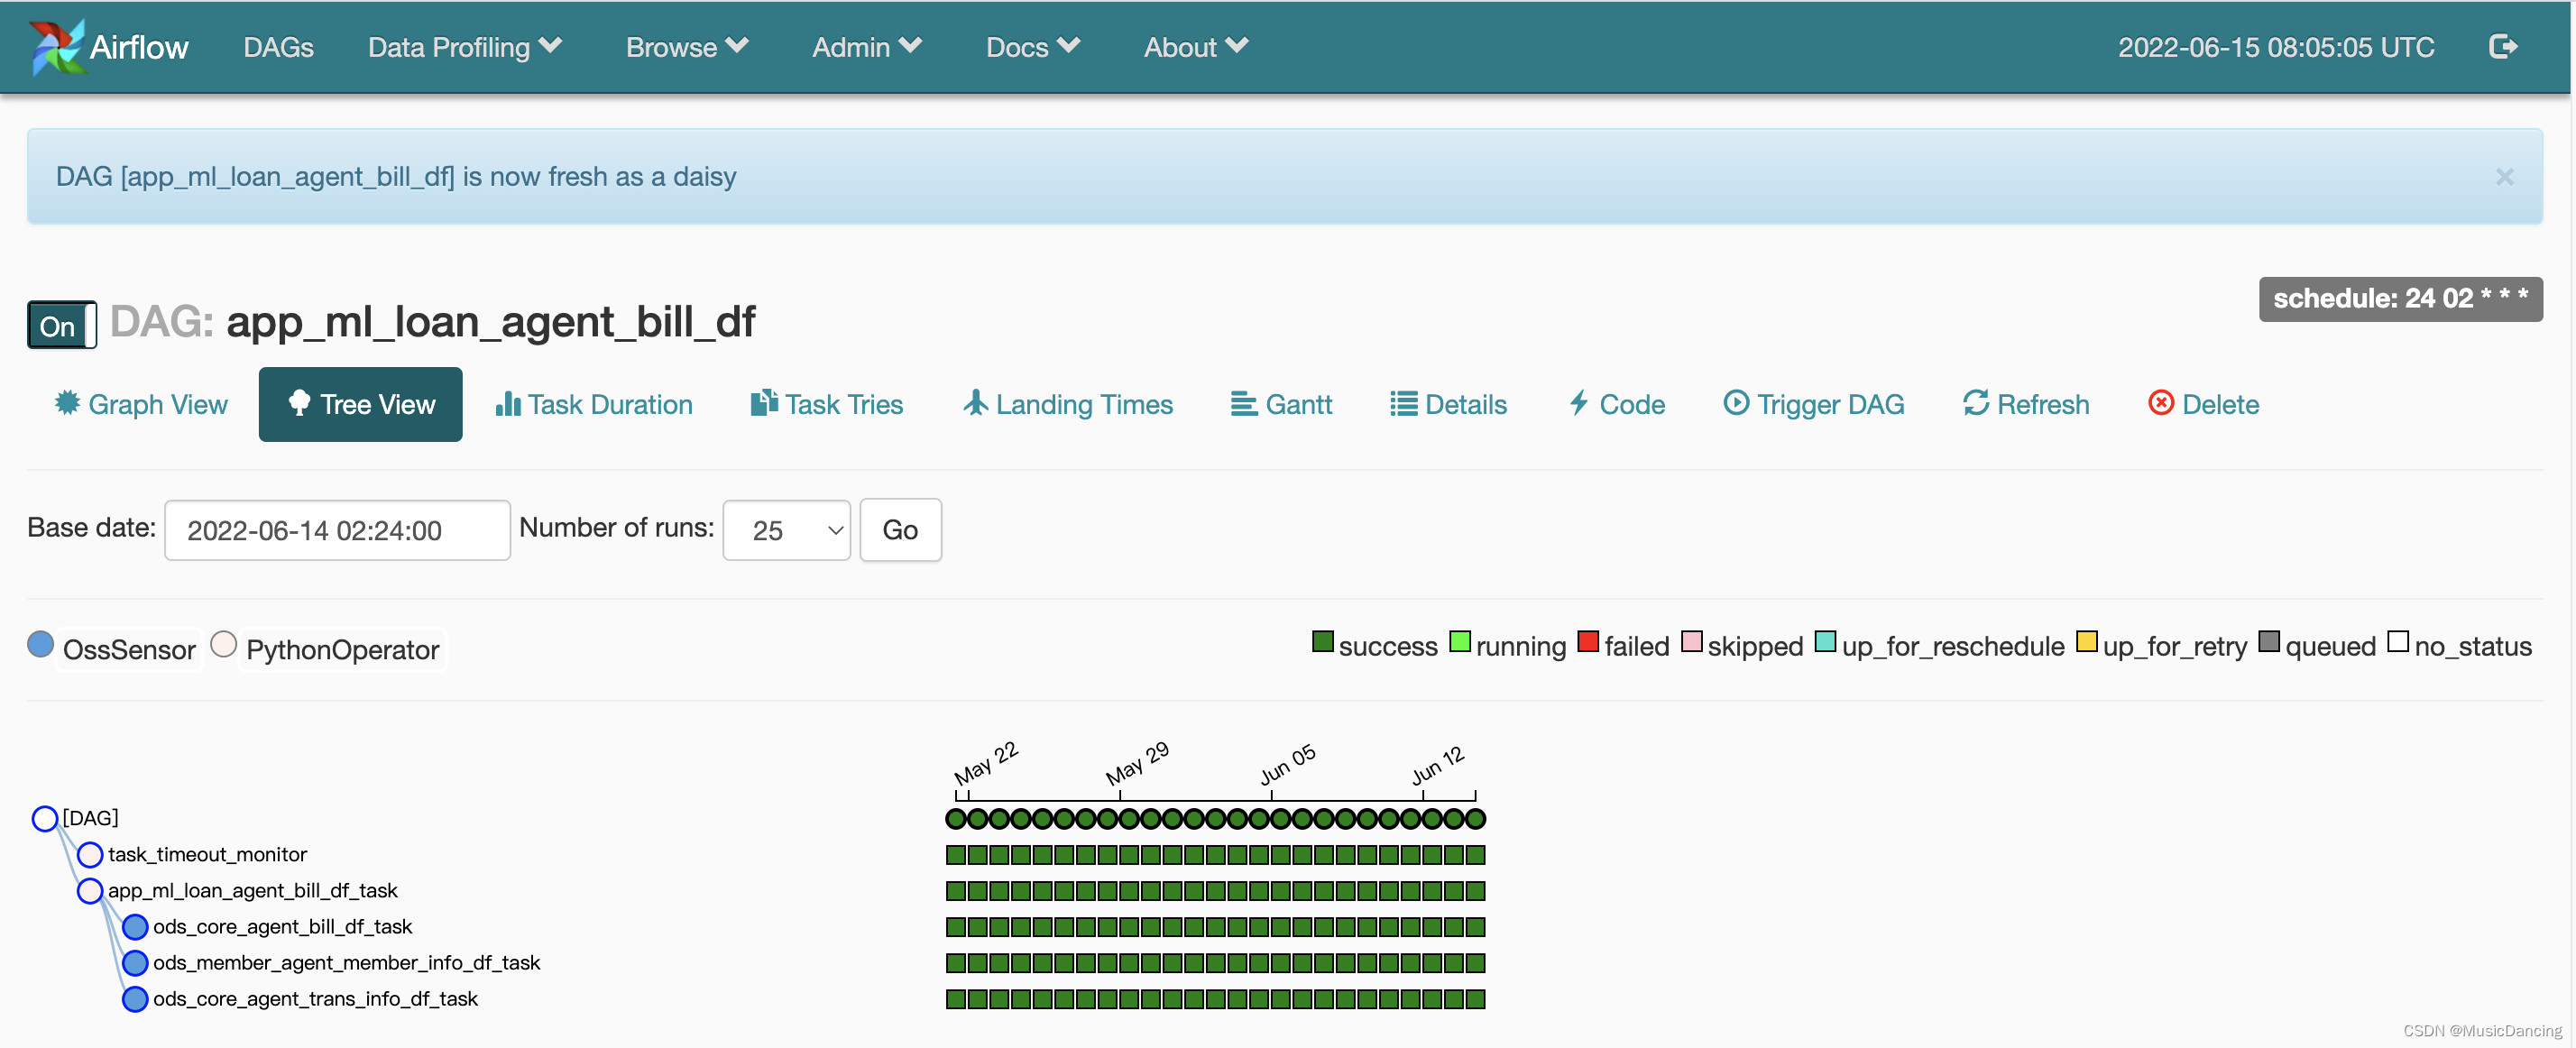Open Graph View via its gear icon
Viewport: 2576px width, 1048px height.
click(x=67, y=403)
